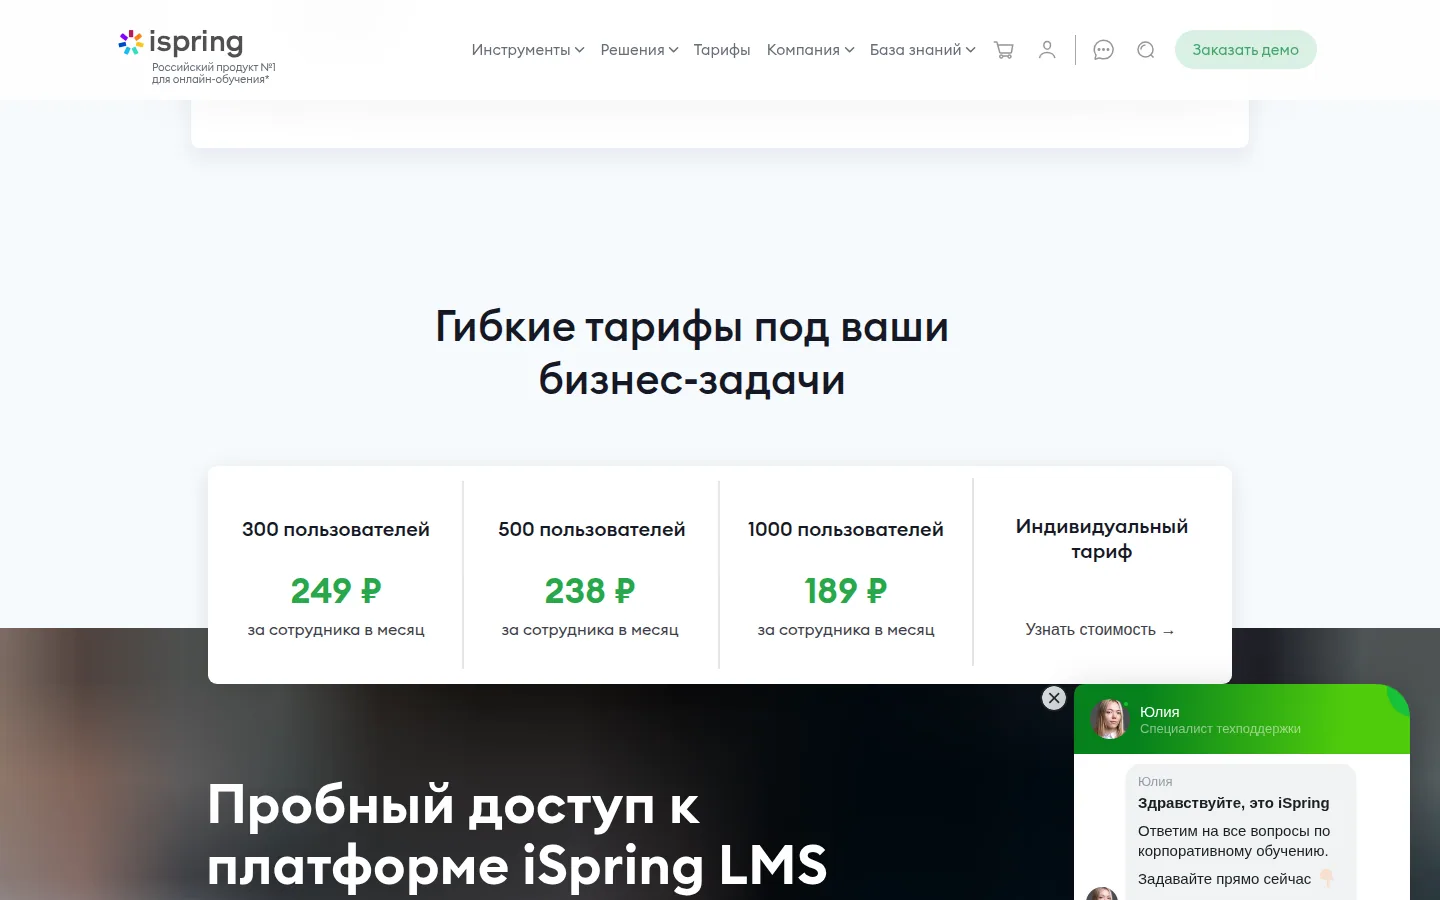The image size is (1440, 900).
Task: Click the Специалист техподдержки label
Action: click(x=1220, y=729)
